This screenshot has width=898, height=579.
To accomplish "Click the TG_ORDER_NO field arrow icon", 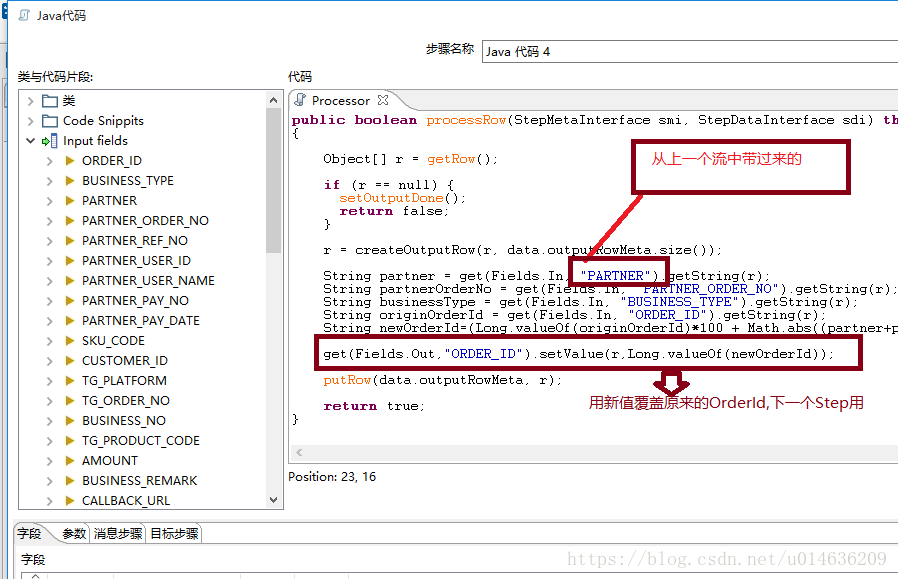I will tap(70, 401).
